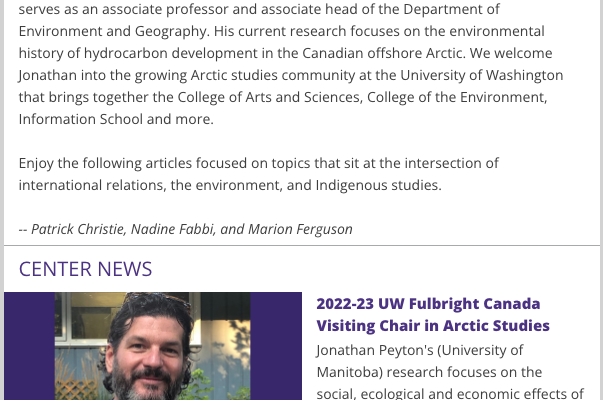Click the 'international relations' phrase
Image resolution: width=603 pixels, height=400 pixels.
pyautogui.click(x=91, y=185)
